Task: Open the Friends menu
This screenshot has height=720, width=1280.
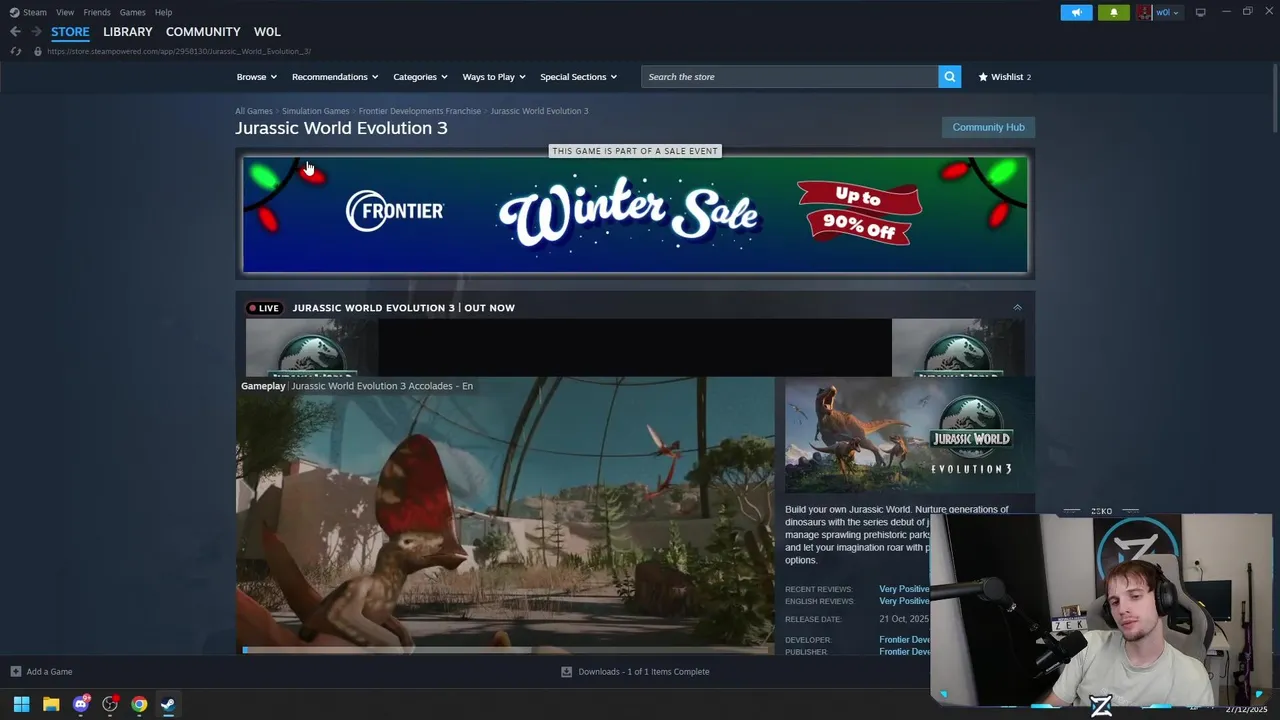Action: tap(97, 12)
